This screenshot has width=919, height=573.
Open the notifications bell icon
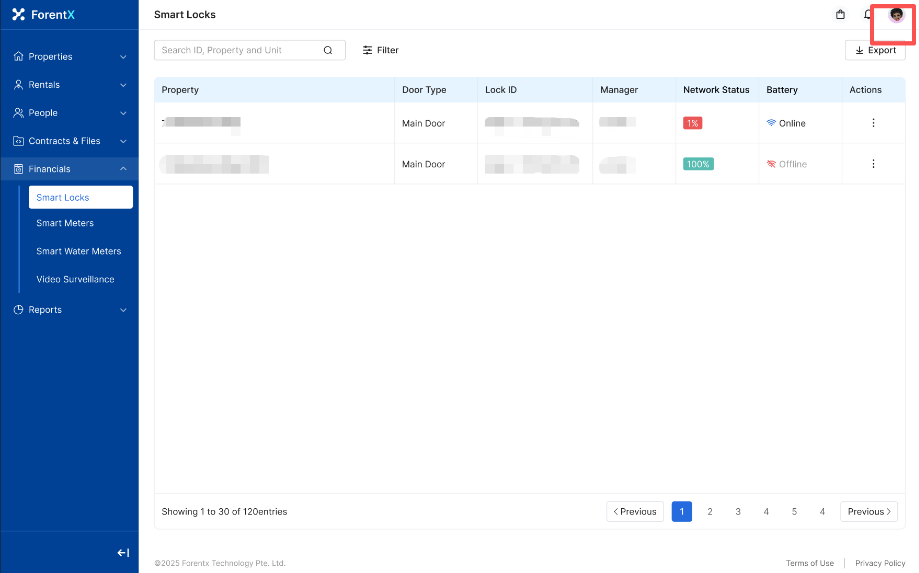(867, 15)
